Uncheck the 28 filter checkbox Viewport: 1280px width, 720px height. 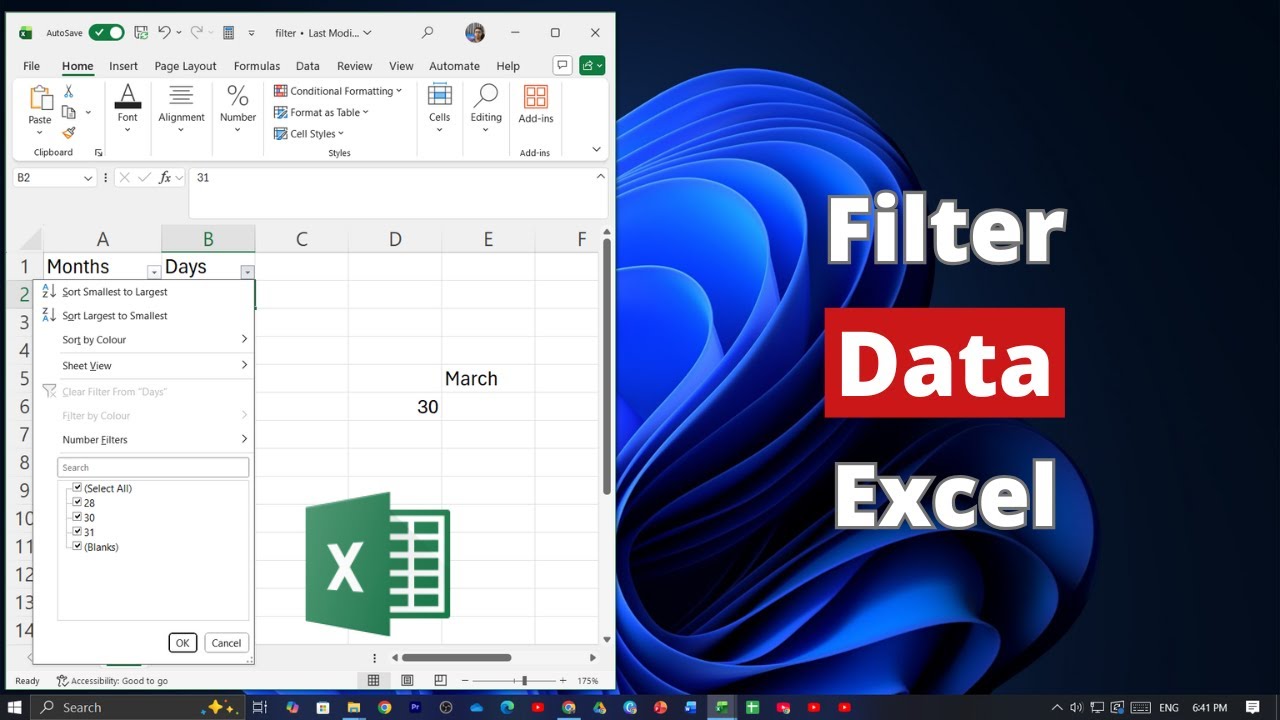pos(77,503)
